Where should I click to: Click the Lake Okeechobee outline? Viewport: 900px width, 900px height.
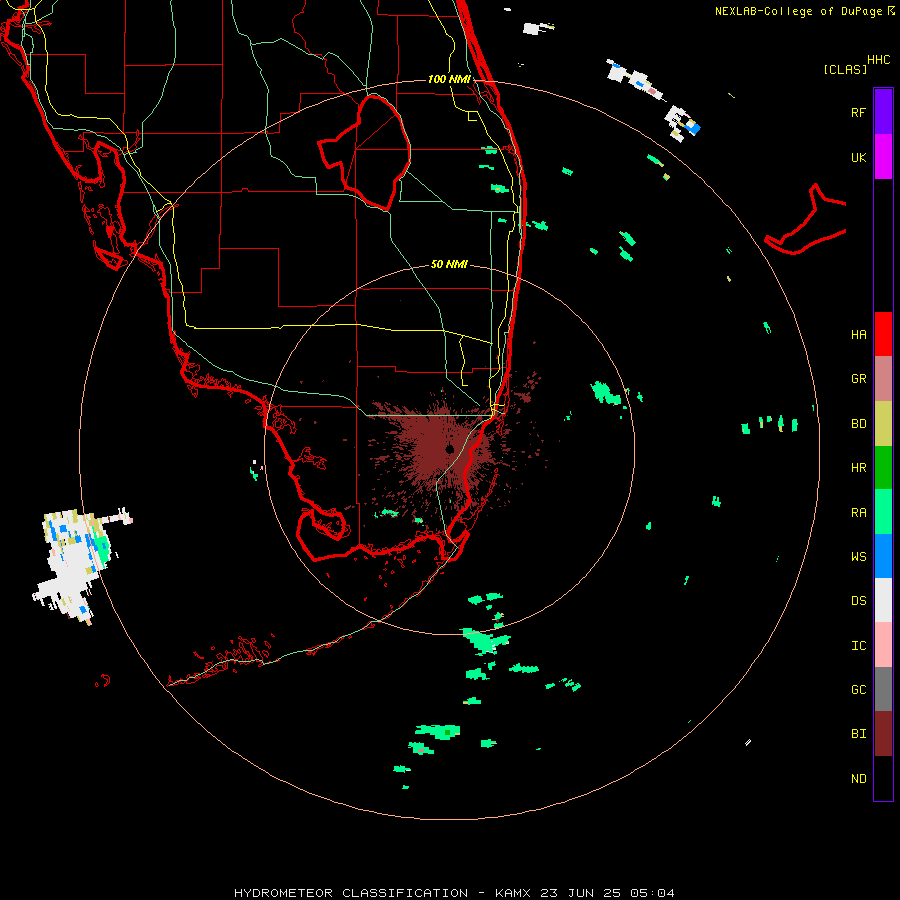364,152
